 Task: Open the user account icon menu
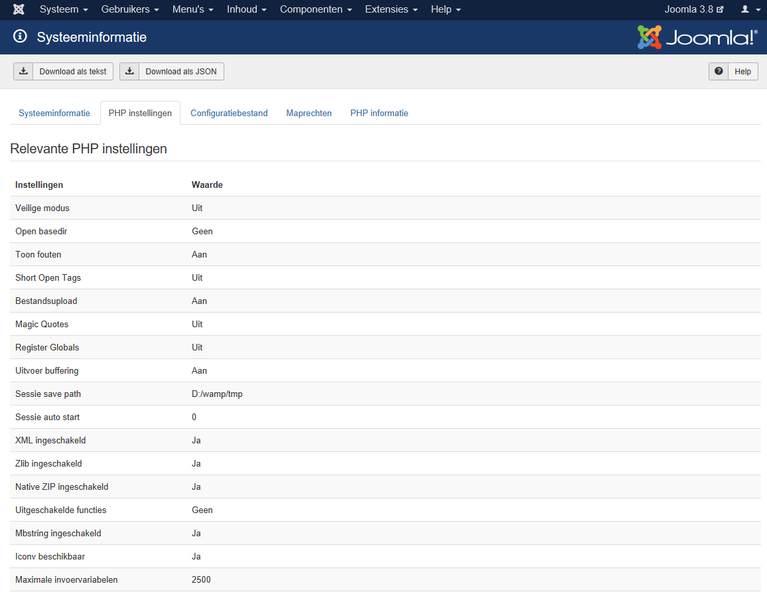click(x=750, y=9)
